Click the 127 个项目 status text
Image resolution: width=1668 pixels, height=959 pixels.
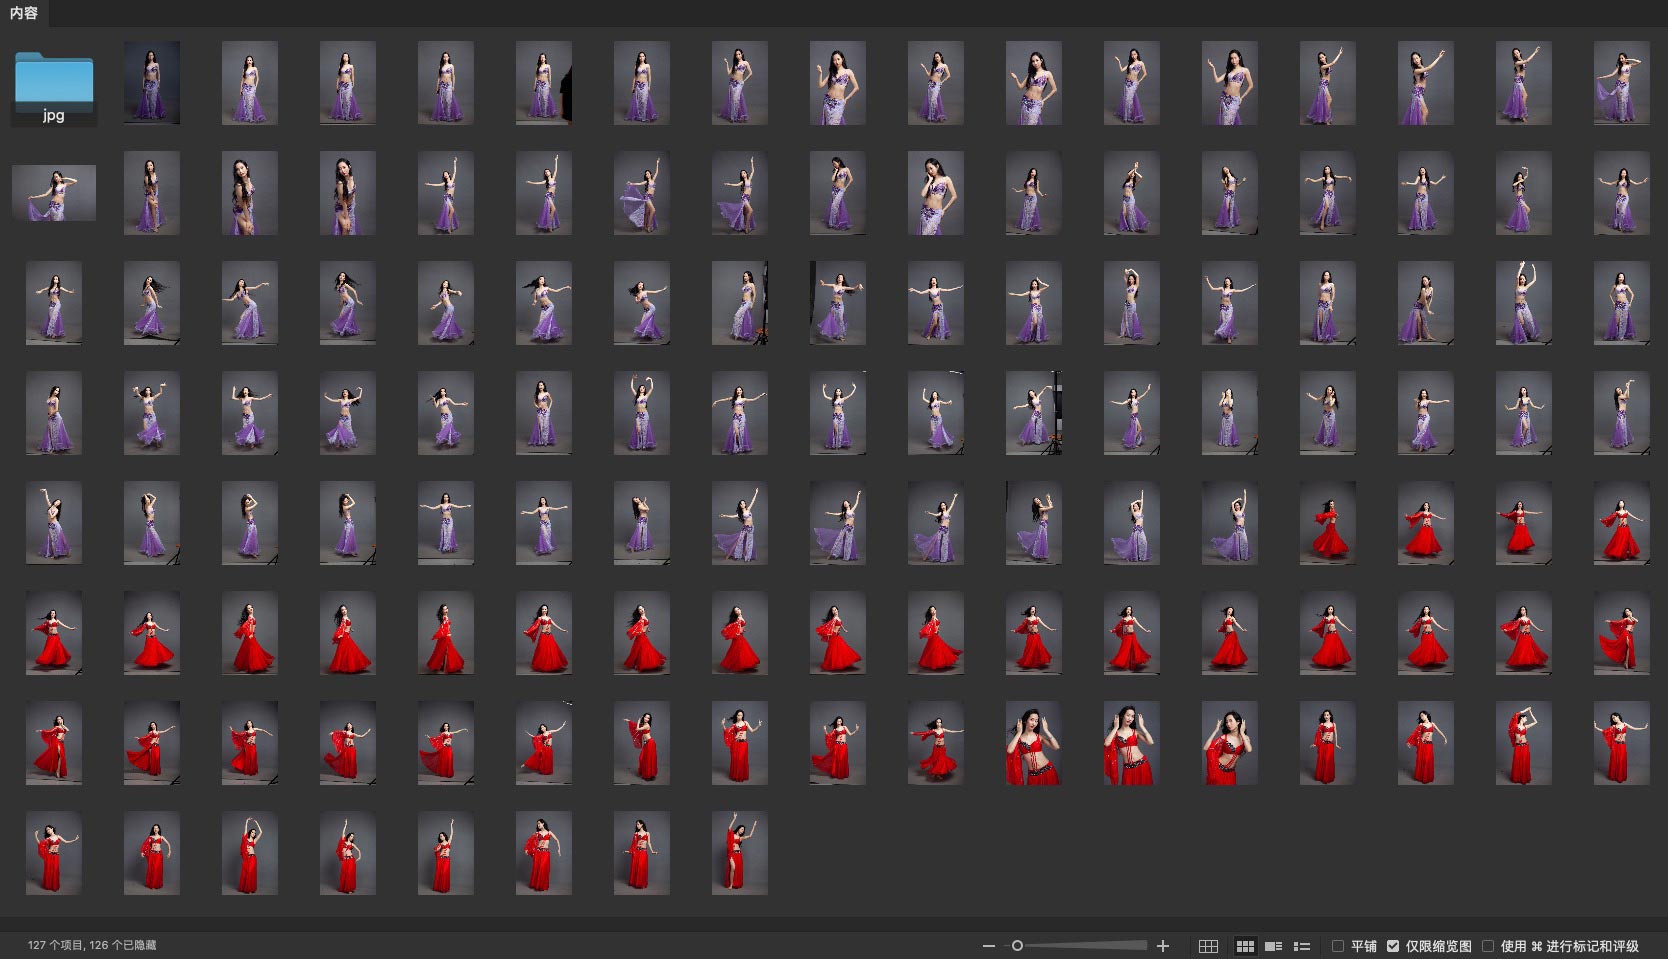pos(92,945)
